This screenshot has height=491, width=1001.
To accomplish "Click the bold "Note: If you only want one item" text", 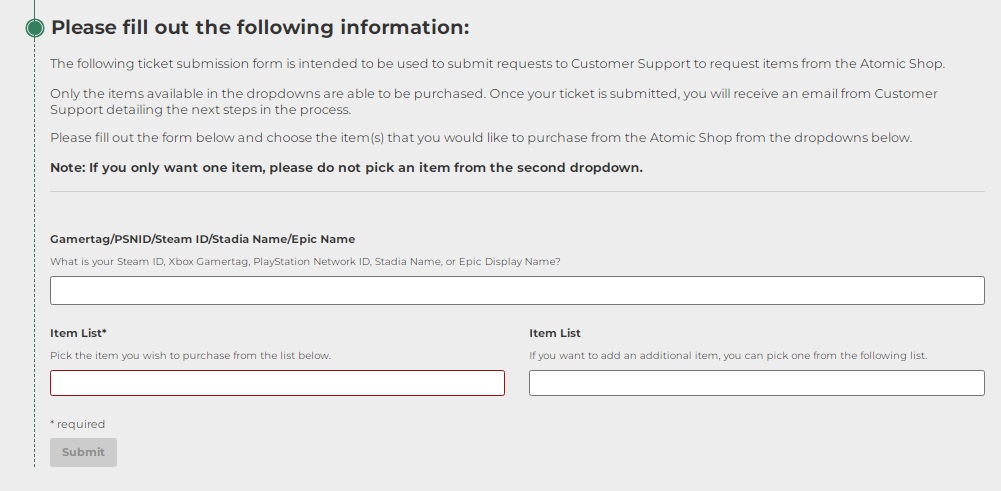I will (x=346, y=168).
